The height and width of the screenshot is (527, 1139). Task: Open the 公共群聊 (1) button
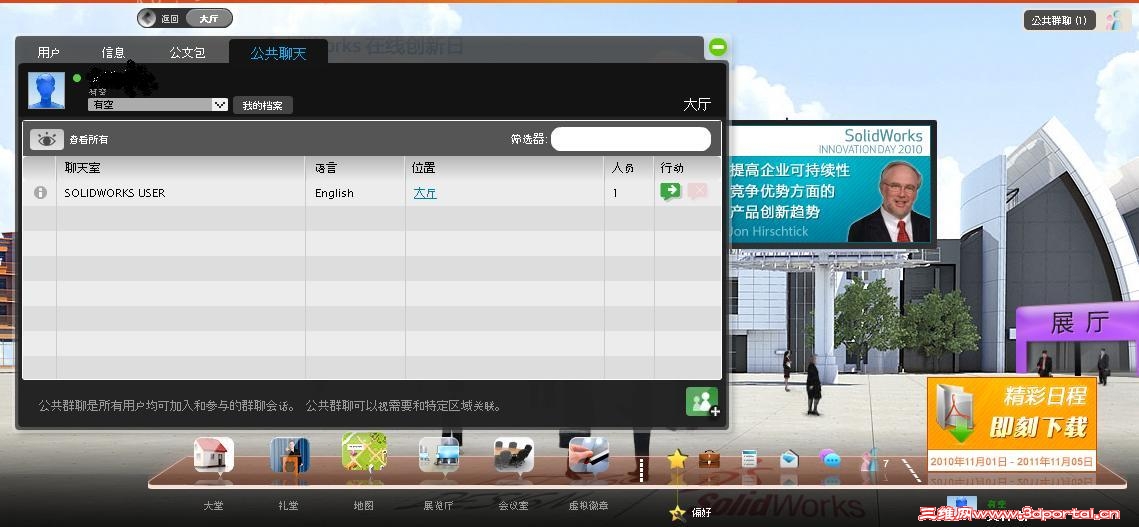(1059, 20)
